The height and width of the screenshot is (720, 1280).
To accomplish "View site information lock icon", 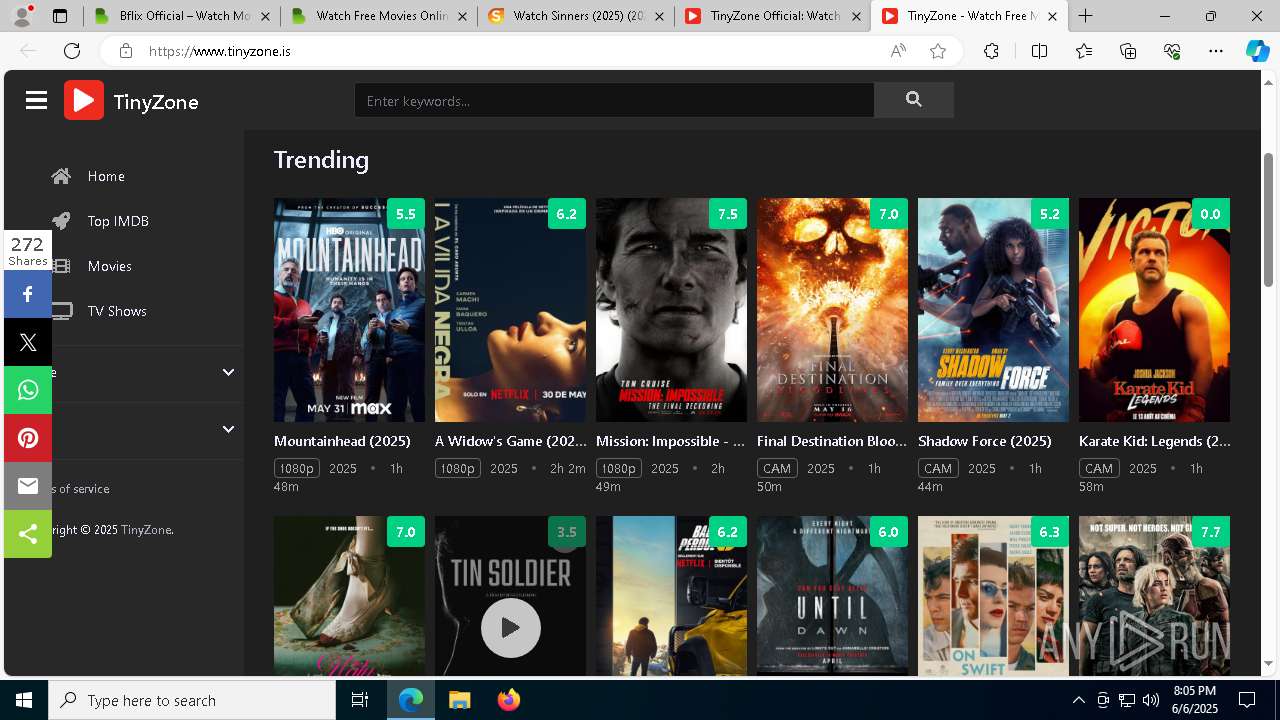I will (125, 51).
